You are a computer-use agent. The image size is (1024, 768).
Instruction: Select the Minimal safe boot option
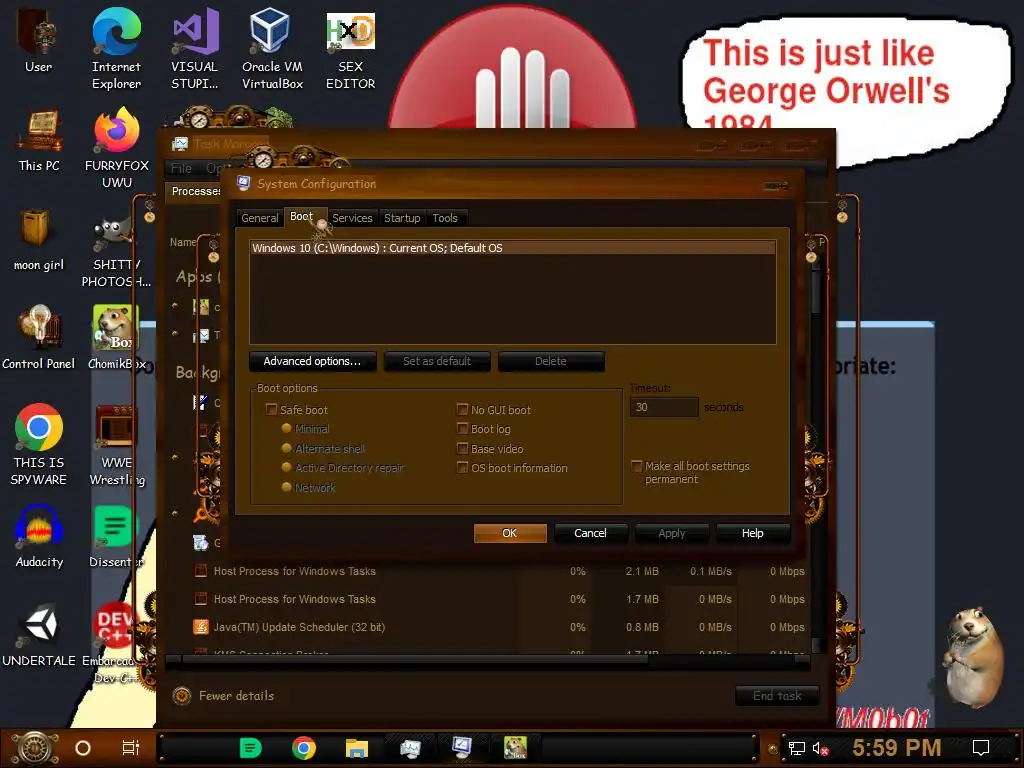point(286,428)
